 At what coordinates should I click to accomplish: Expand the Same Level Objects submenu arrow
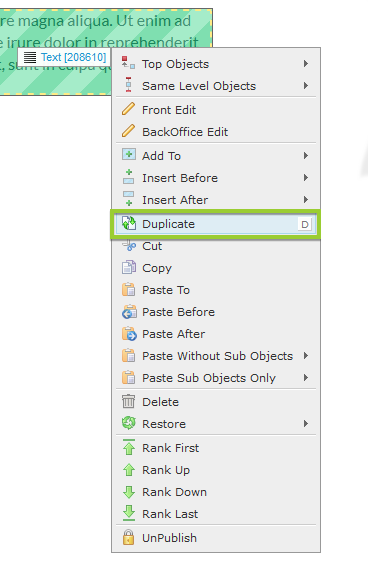[x=306, y=86]
